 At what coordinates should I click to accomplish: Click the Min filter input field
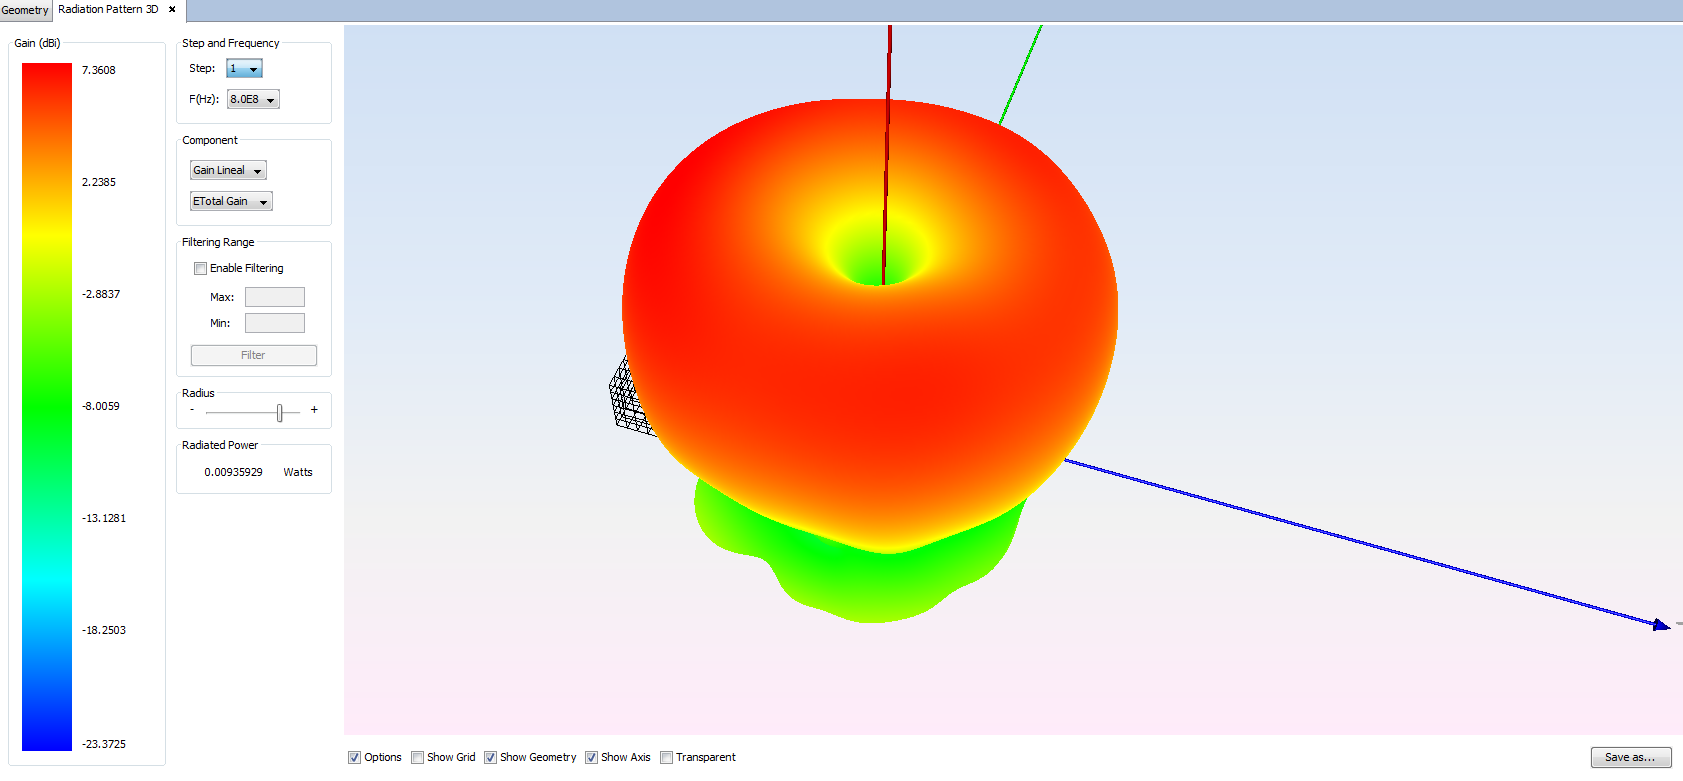pyautogui.click(x=274, y=323)
